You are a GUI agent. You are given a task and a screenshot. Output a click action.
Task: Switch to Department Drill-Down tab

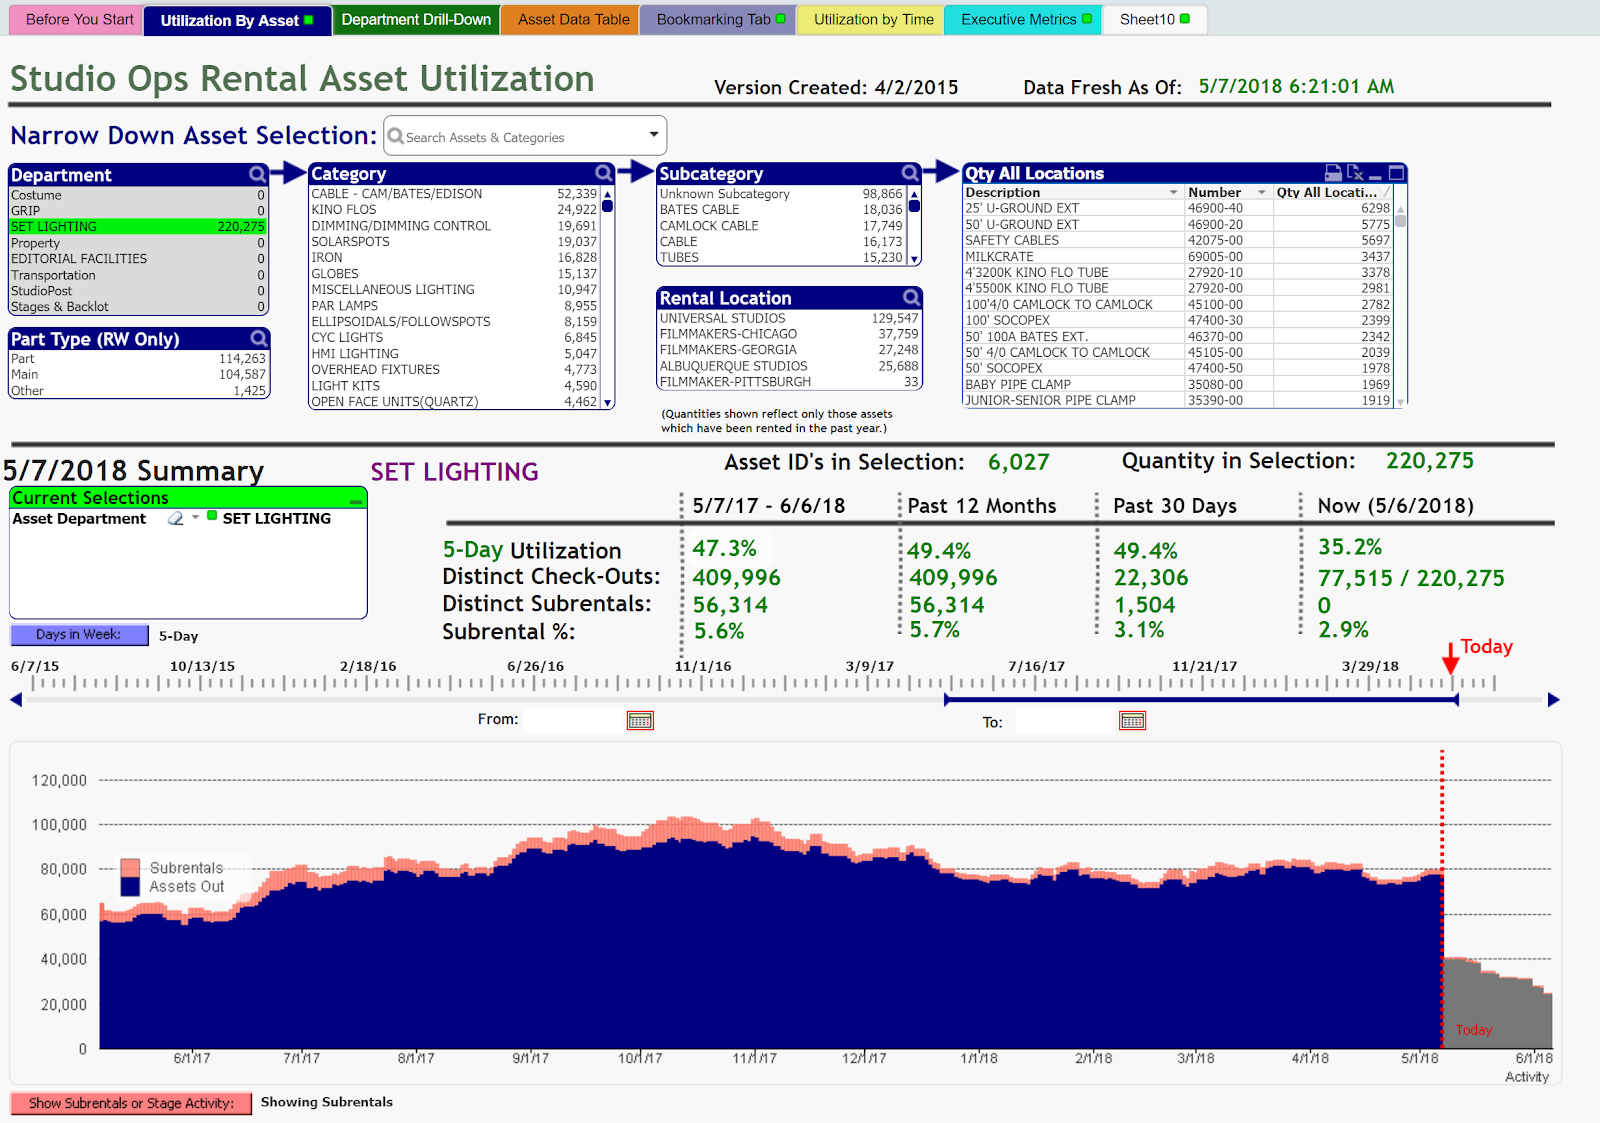pos(416,20)
